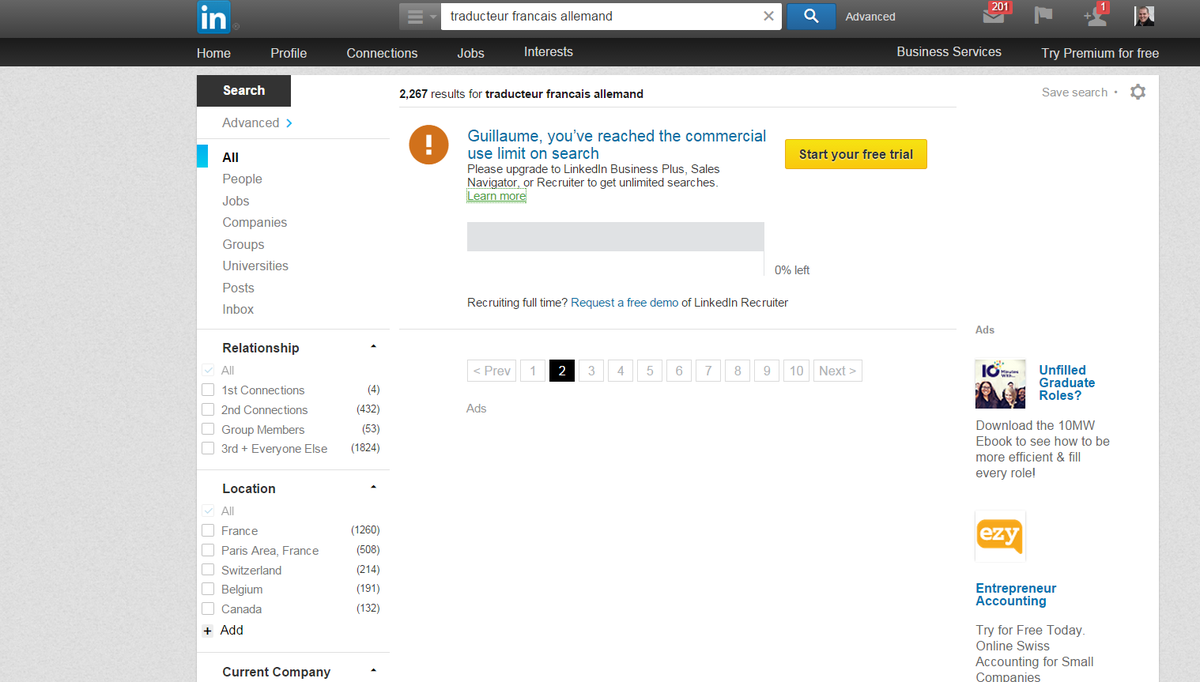This screenshot has width=1200, height=682.
Task: Check the 1st Connections box
Action: [208, 390]
